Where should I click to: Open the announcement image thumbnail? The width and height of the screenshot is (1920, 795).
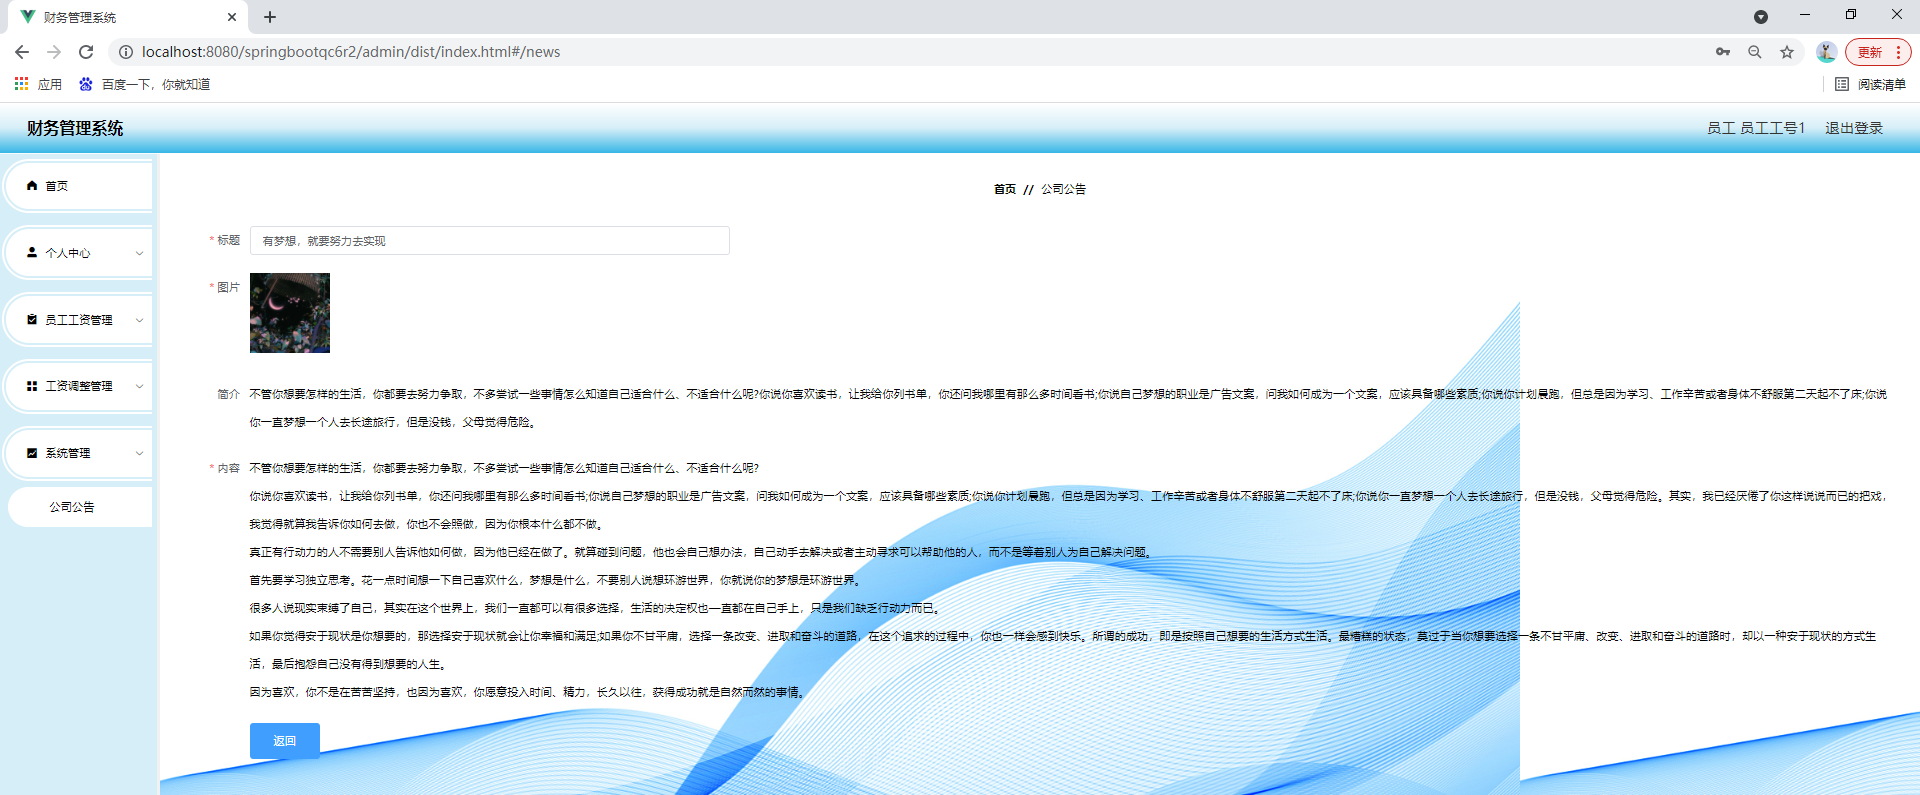pyautogui.click(x=290, y=313)
